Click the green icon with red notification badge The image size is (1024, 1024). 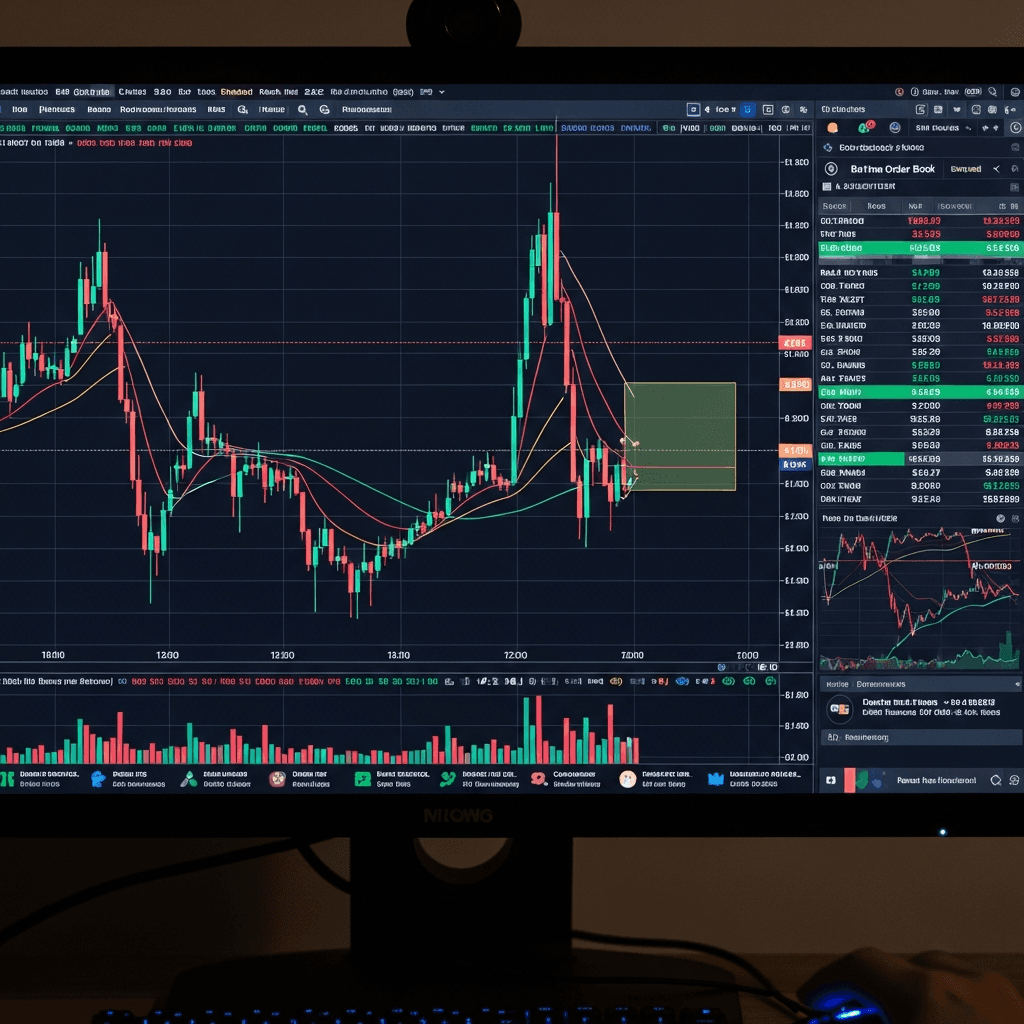click(867, 127)
